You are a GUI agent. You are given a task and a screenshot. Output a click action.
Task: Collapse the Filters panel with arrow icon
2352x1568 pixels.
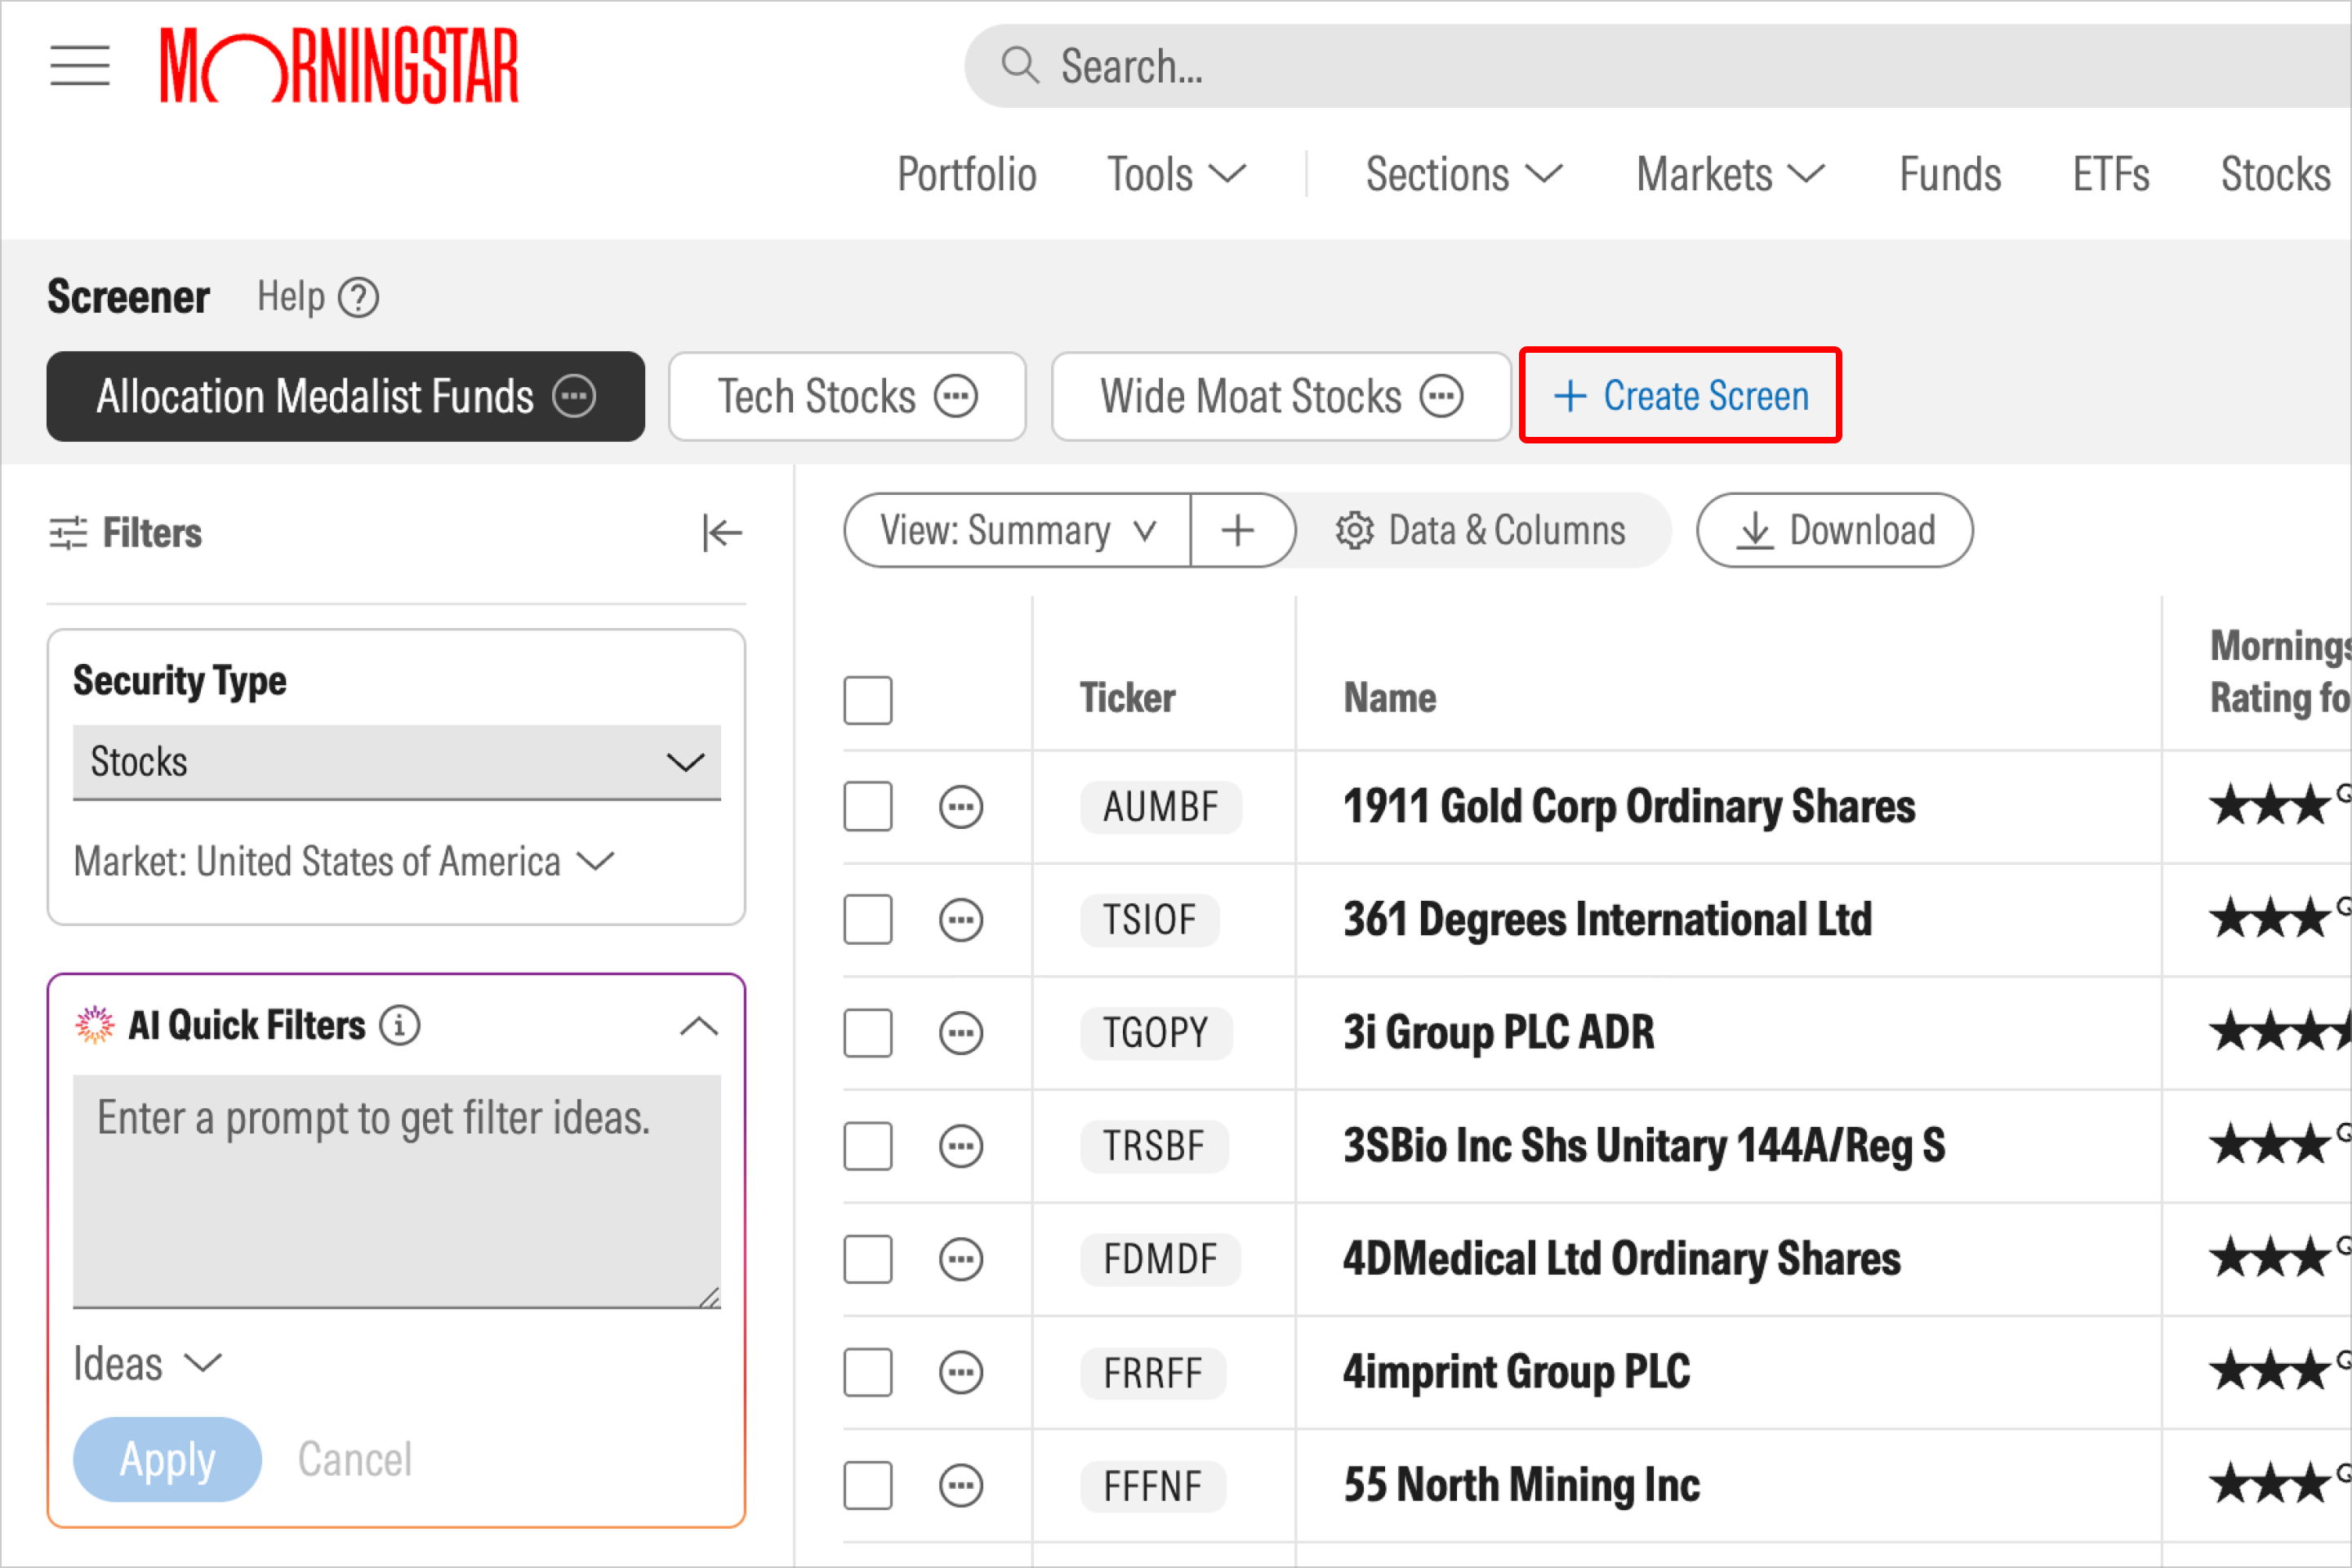[x=721, y=533]
